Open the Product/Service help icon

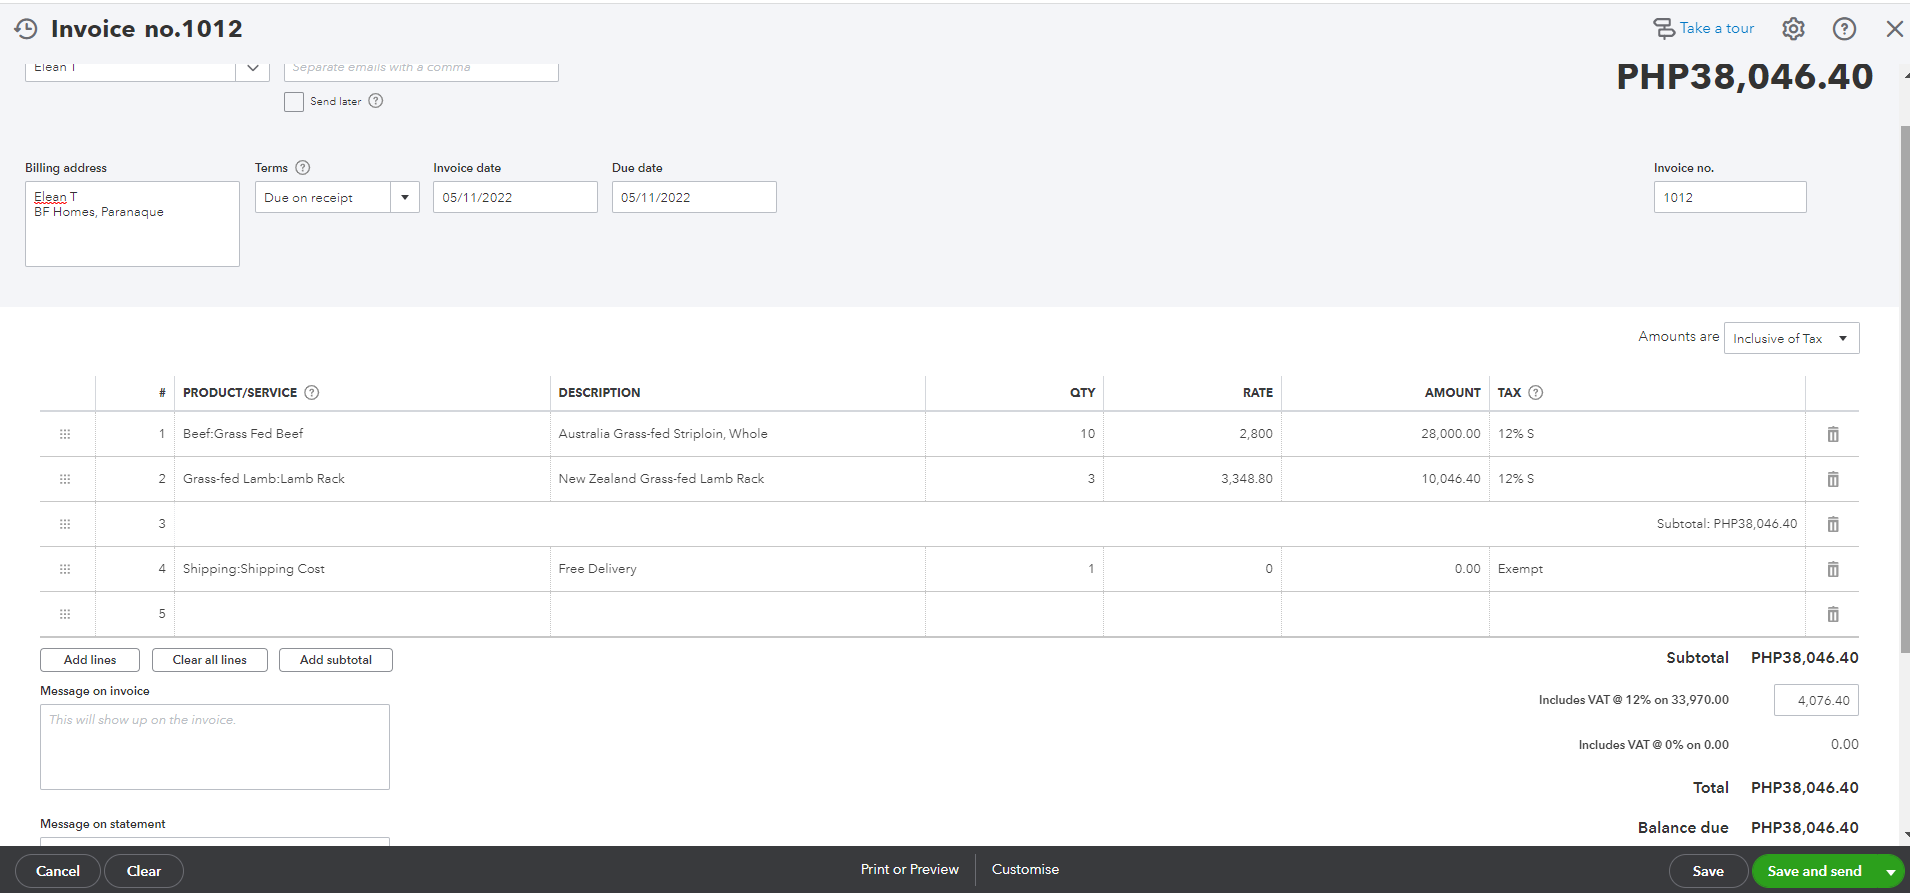[312, 393]
